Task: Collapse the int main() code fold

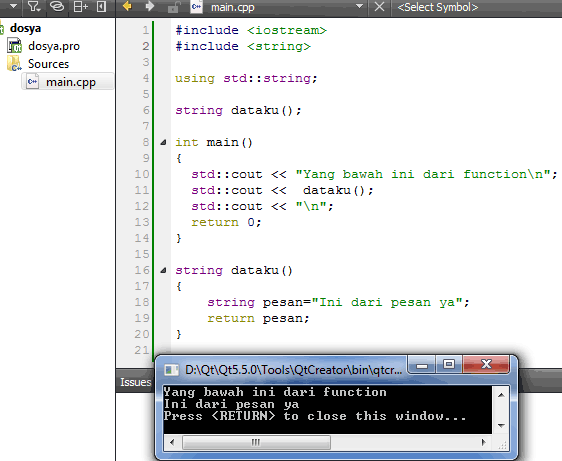Action: point(163,143)
